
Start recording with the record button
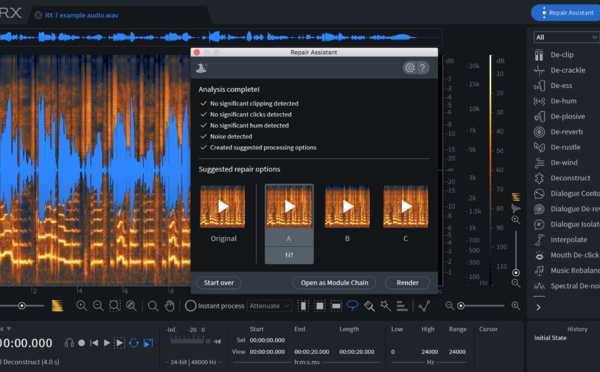click(x=82, y=343)
